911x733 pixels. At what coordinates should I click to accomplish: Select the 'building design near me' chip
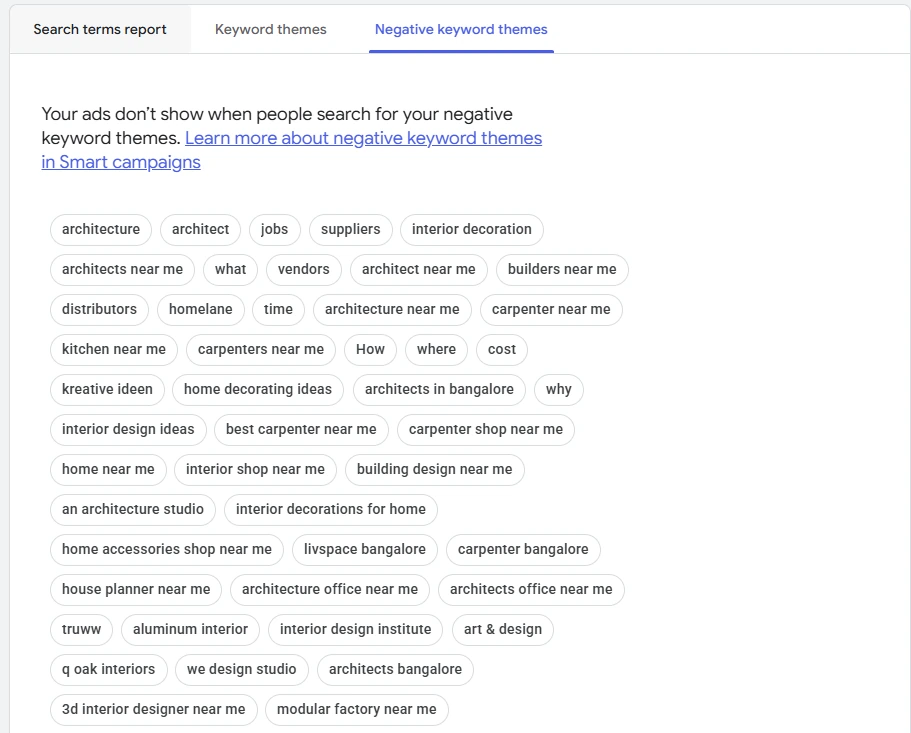tap(435, 470)
